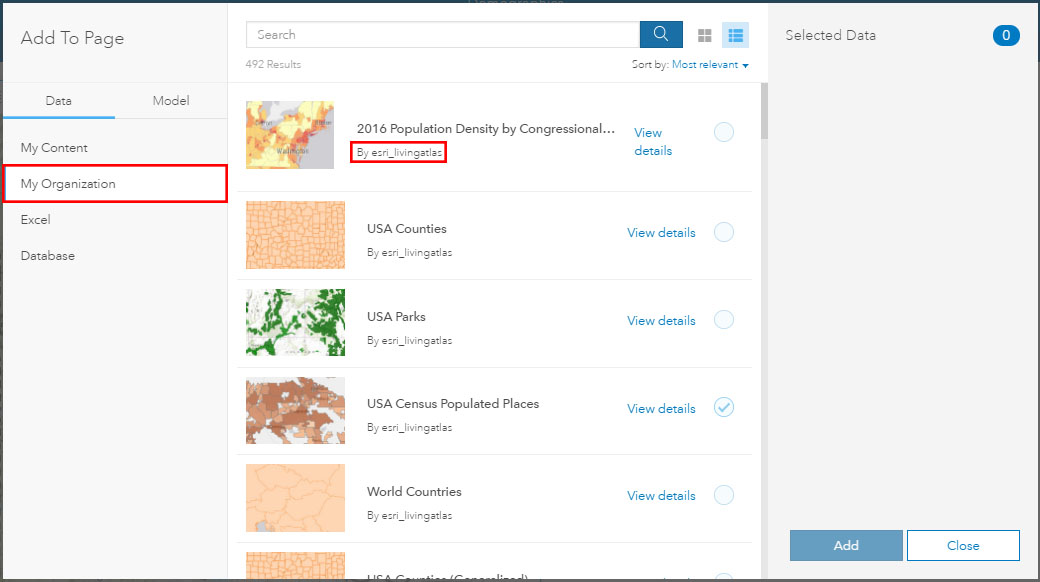Select the World Countries circle checkbox

click(x=724, y=495)
